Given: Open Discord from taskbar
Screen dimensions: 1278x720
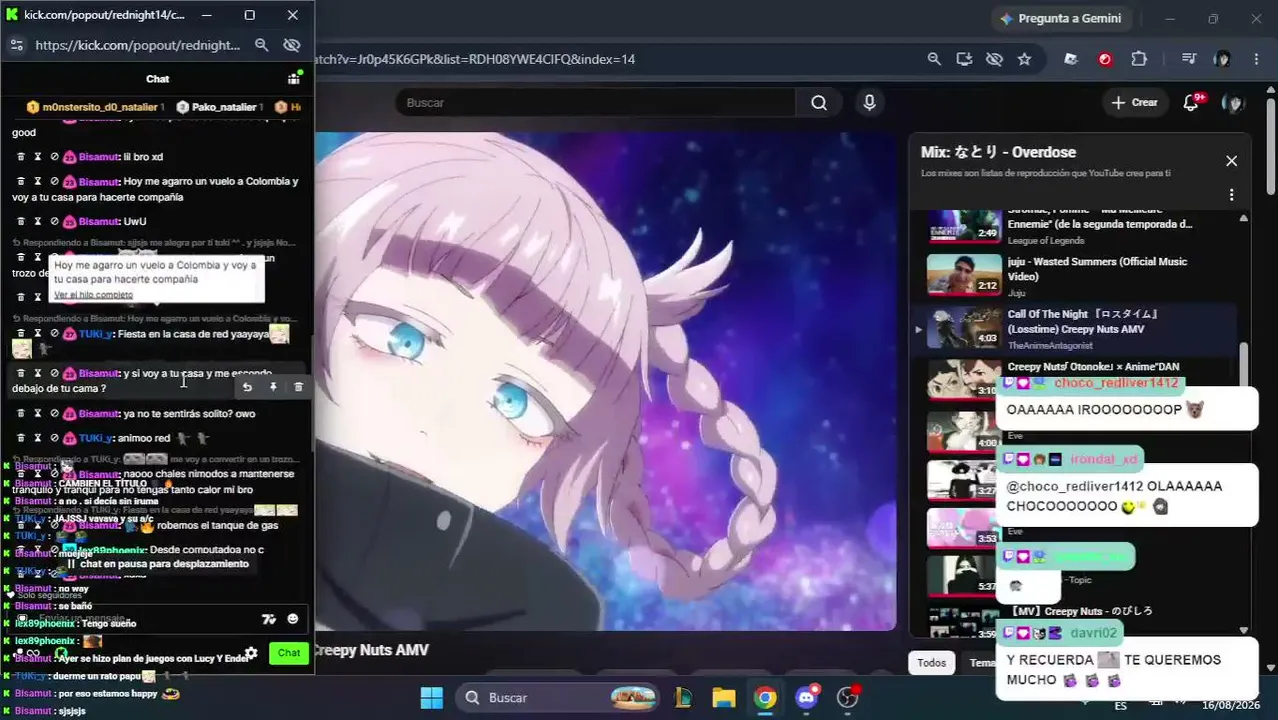Looking at the screenshot, I should pyautogui.click(x=807, y=697).
